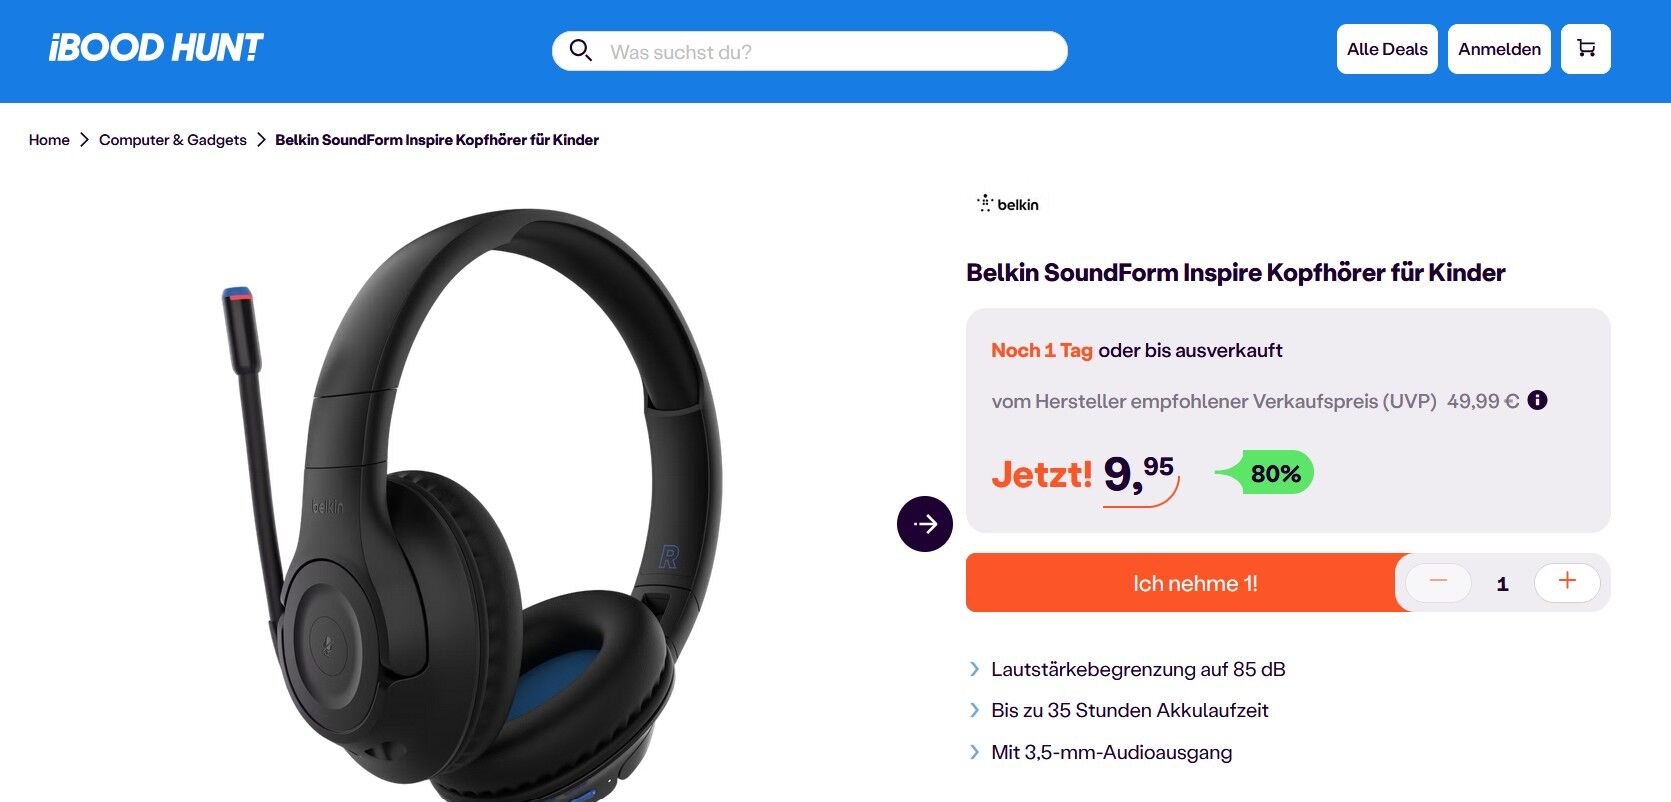Decrease quantity with minus button
This screenshot has height=802, width=1671.
[x=1438, y=582]
